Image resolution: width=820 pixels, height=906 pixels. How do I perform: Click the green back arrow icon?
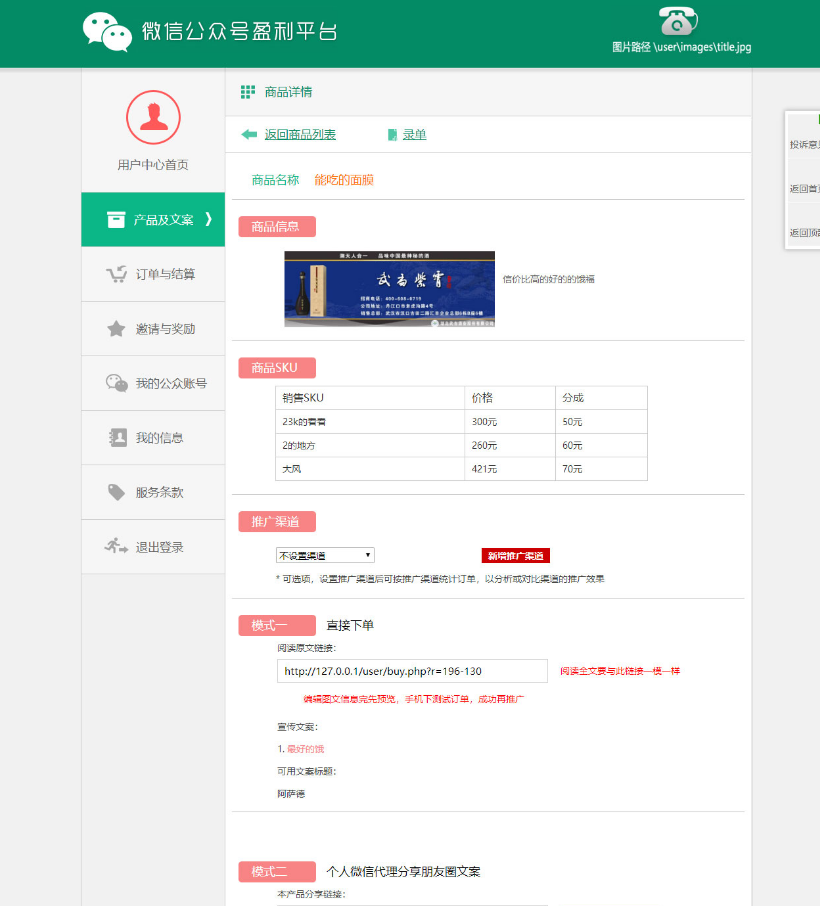point(249,135)
